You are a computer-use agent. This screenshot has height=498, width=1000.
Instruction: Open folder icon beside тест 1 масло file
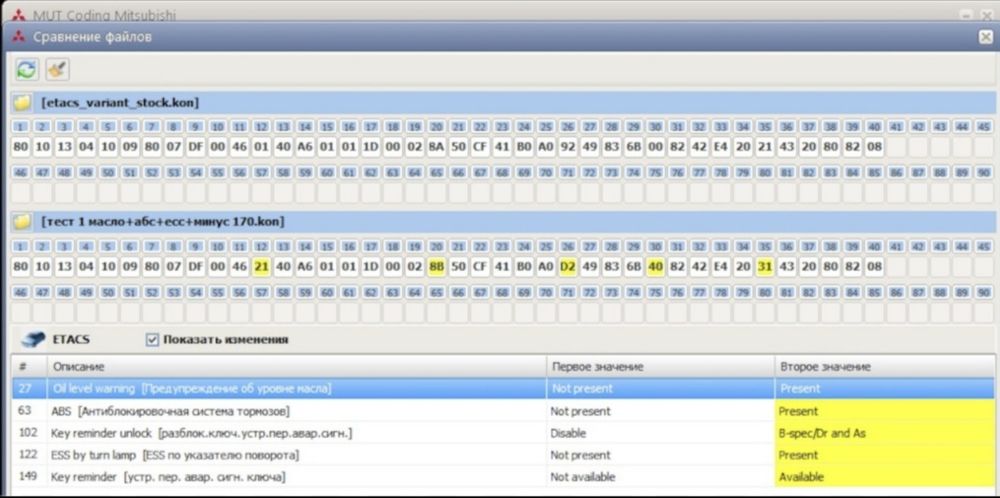click(22, 221)
